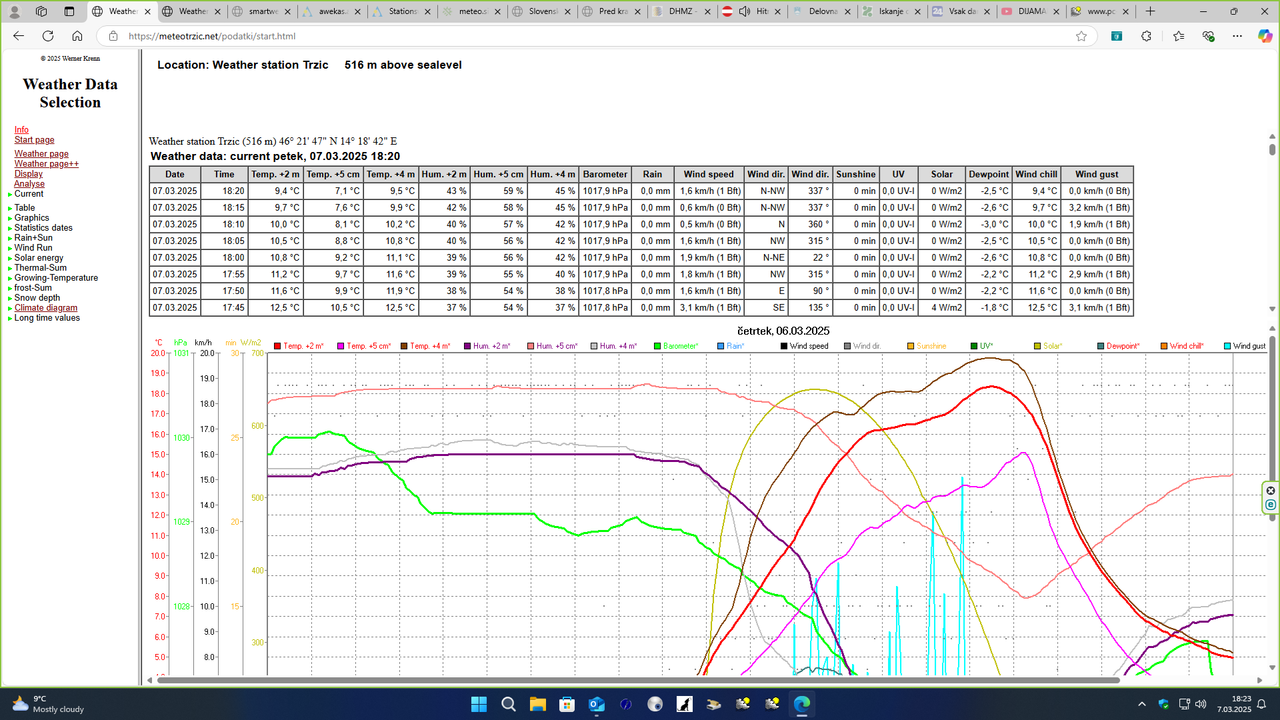Click the browser workspaces icon

pos(41,11)
